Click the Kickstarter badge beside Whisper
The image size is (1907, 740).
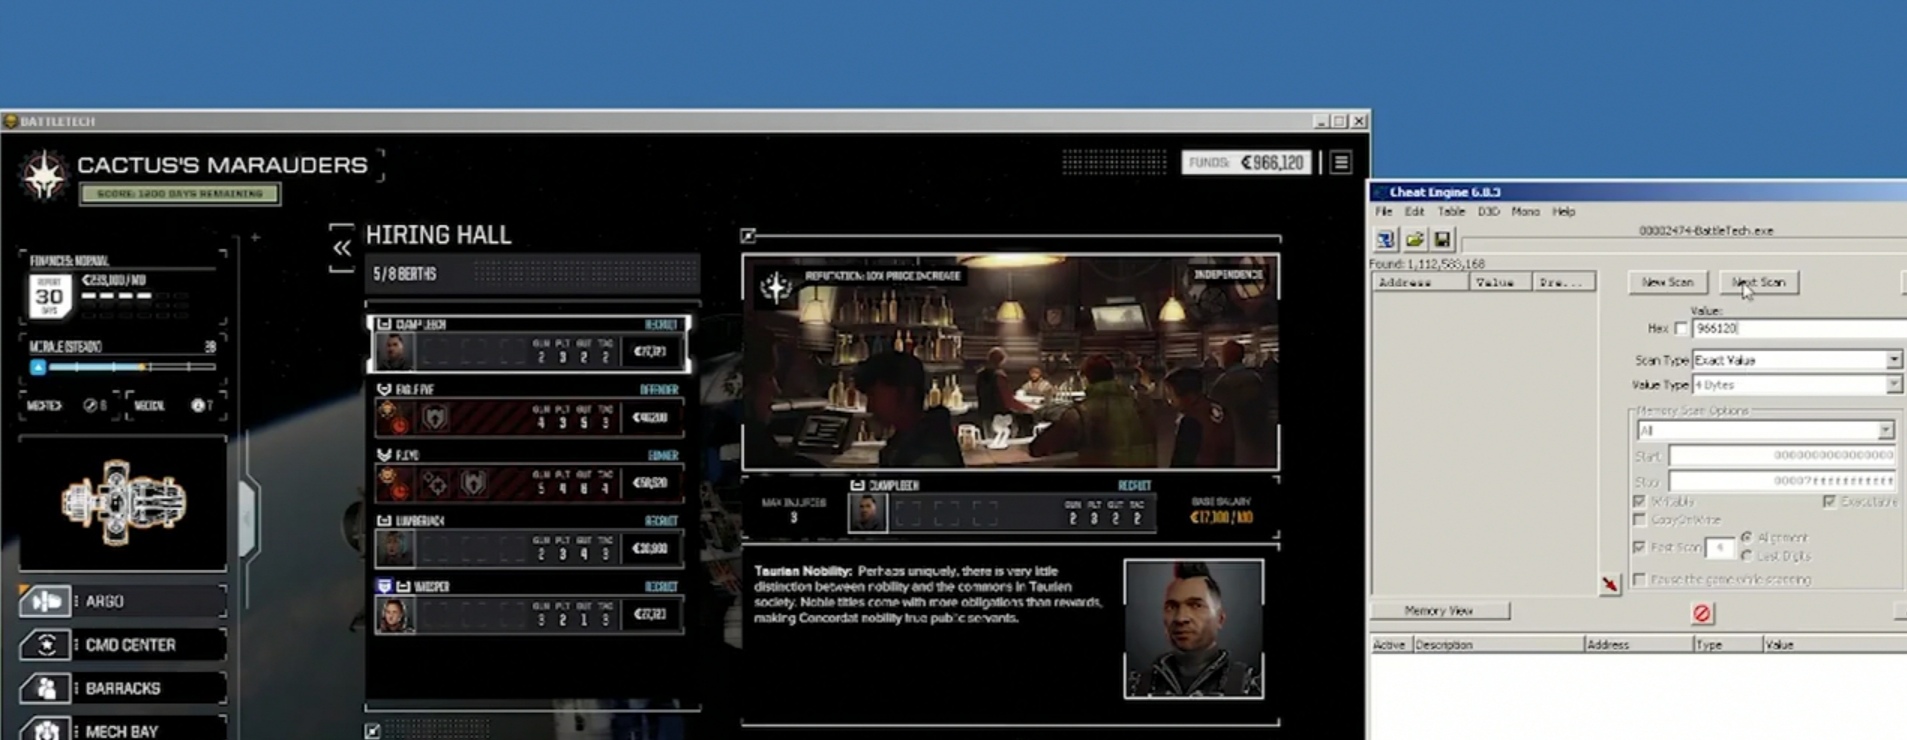pos(384,586)
